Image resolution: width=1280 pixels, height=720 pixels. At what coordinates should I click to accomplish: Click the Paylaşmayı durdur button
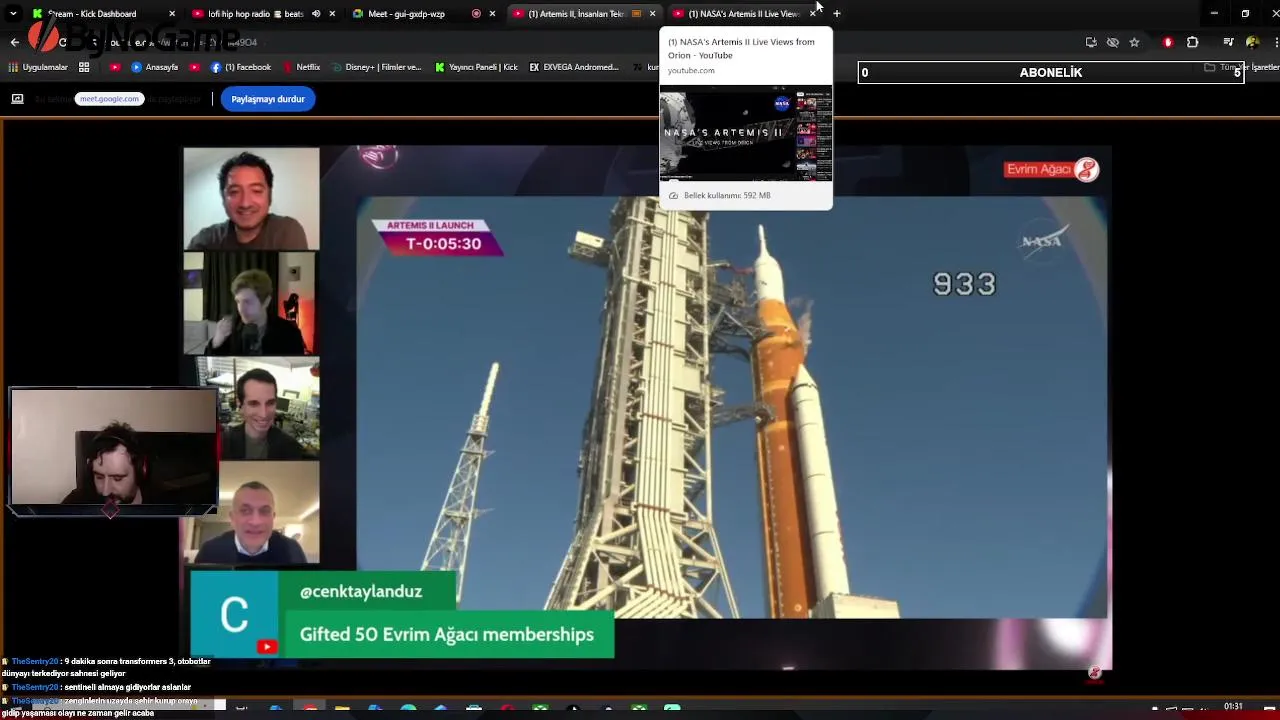(268, 99)
